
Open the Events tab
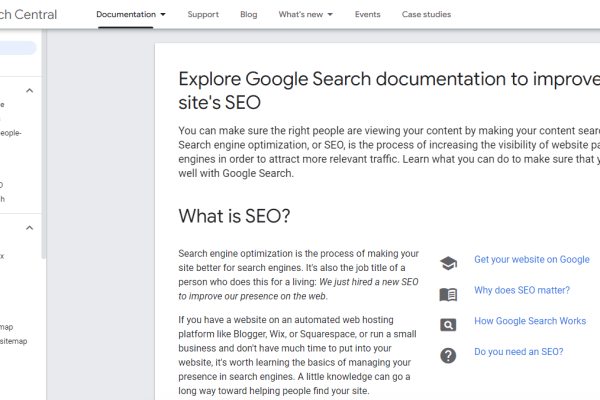(367, 15)
